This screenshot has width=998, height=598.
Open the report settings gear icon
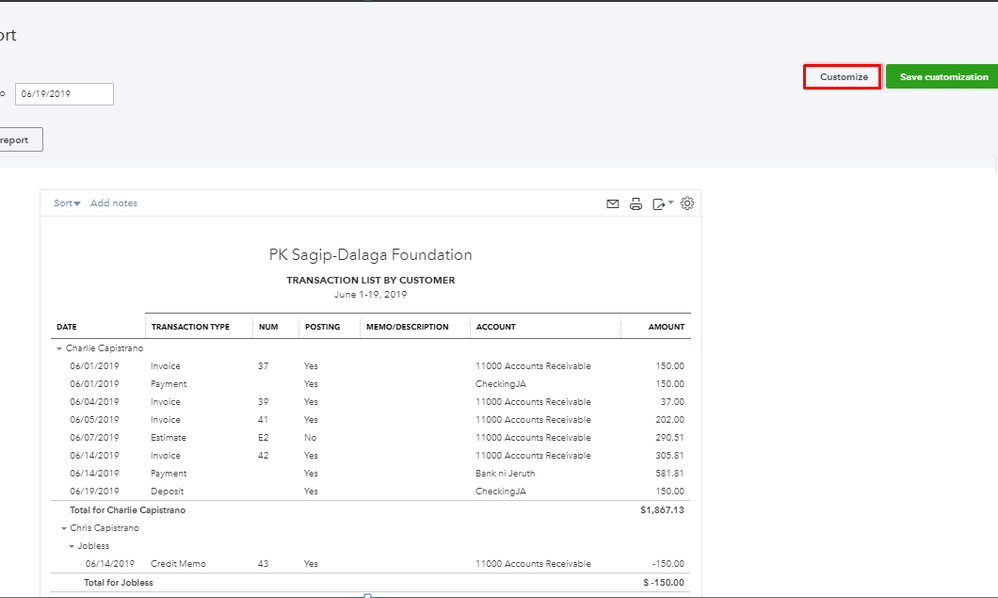687,204
